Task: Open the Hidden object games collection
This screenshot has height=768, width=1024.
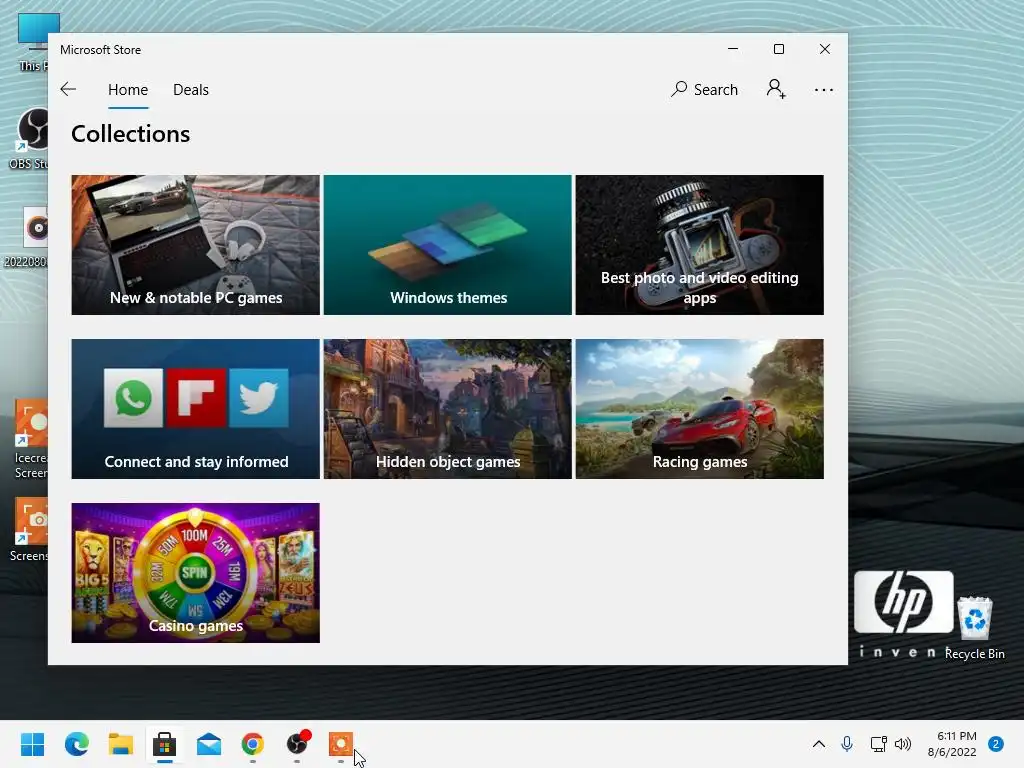Action: (x=447, y=409)
